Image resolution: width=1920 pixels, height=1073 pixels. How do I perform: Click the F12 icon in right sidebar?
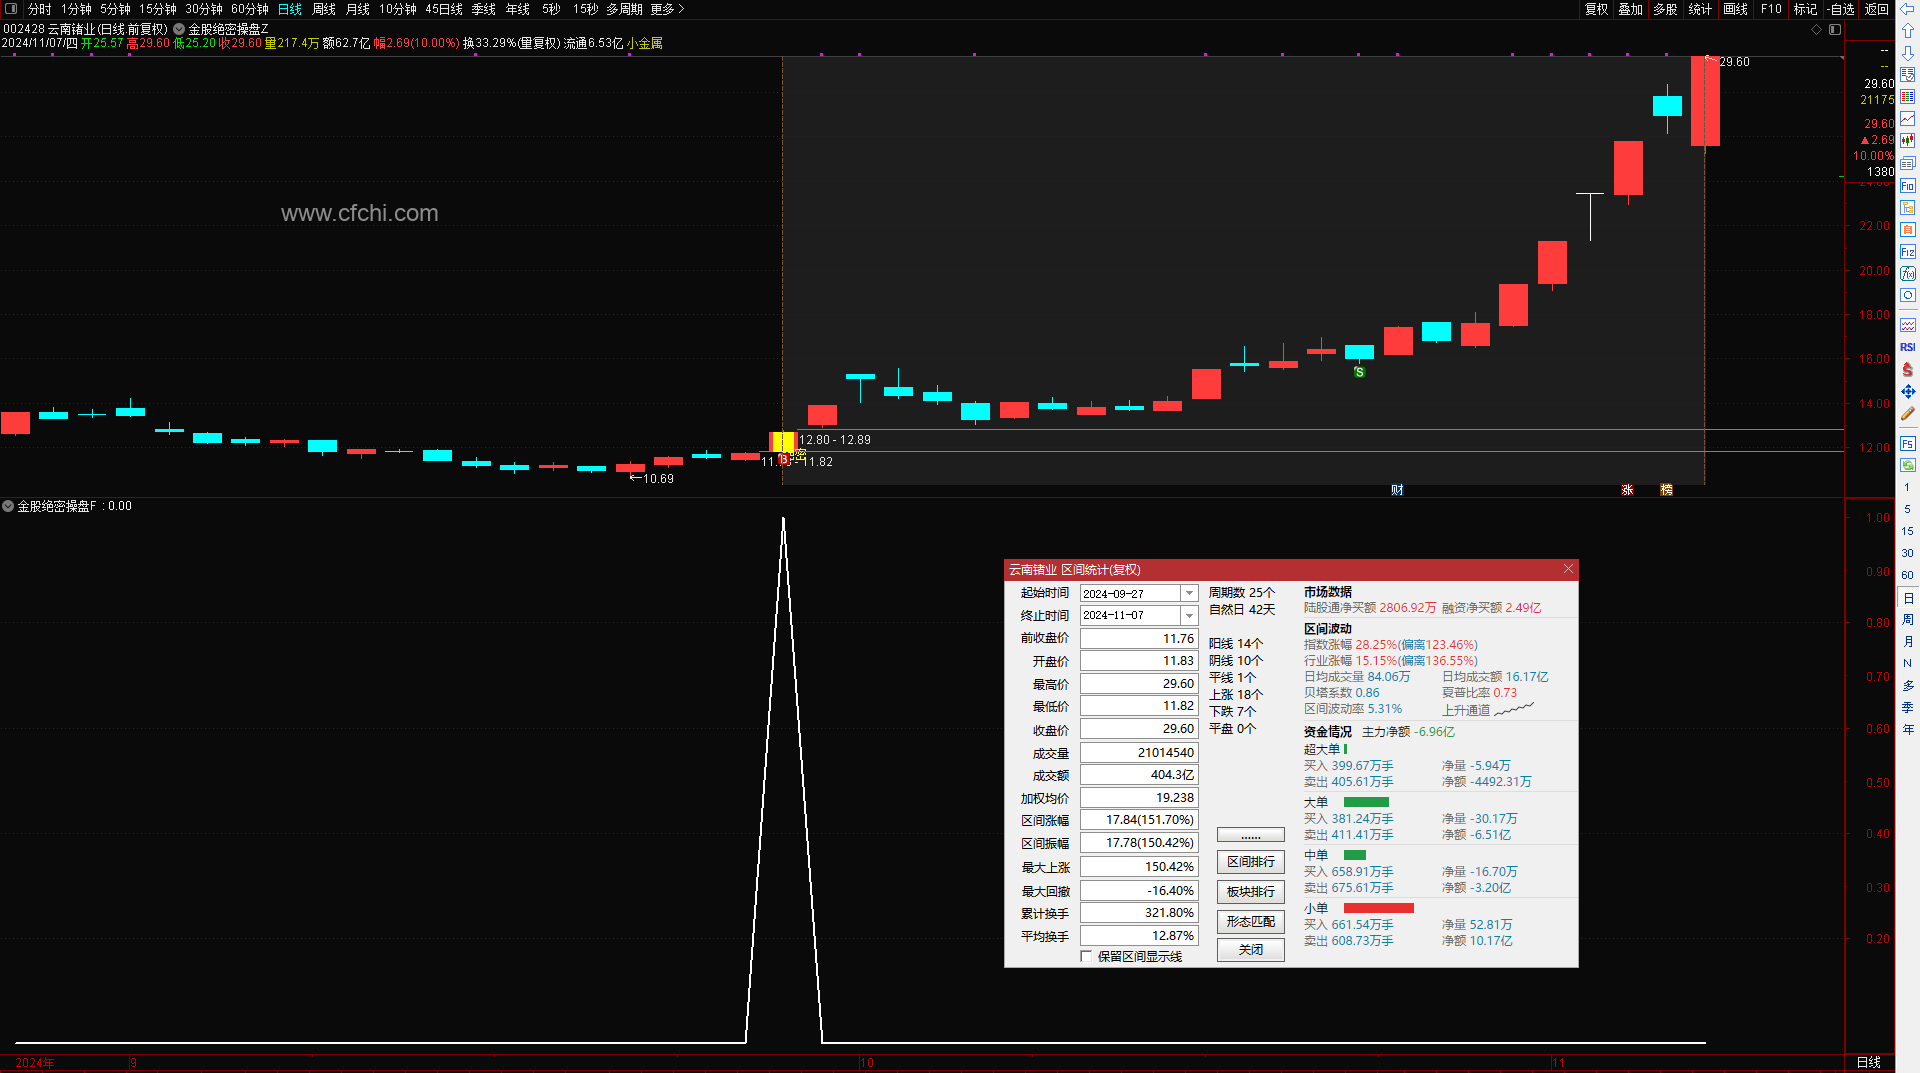pyautogui.click(x=1908, y=252)
